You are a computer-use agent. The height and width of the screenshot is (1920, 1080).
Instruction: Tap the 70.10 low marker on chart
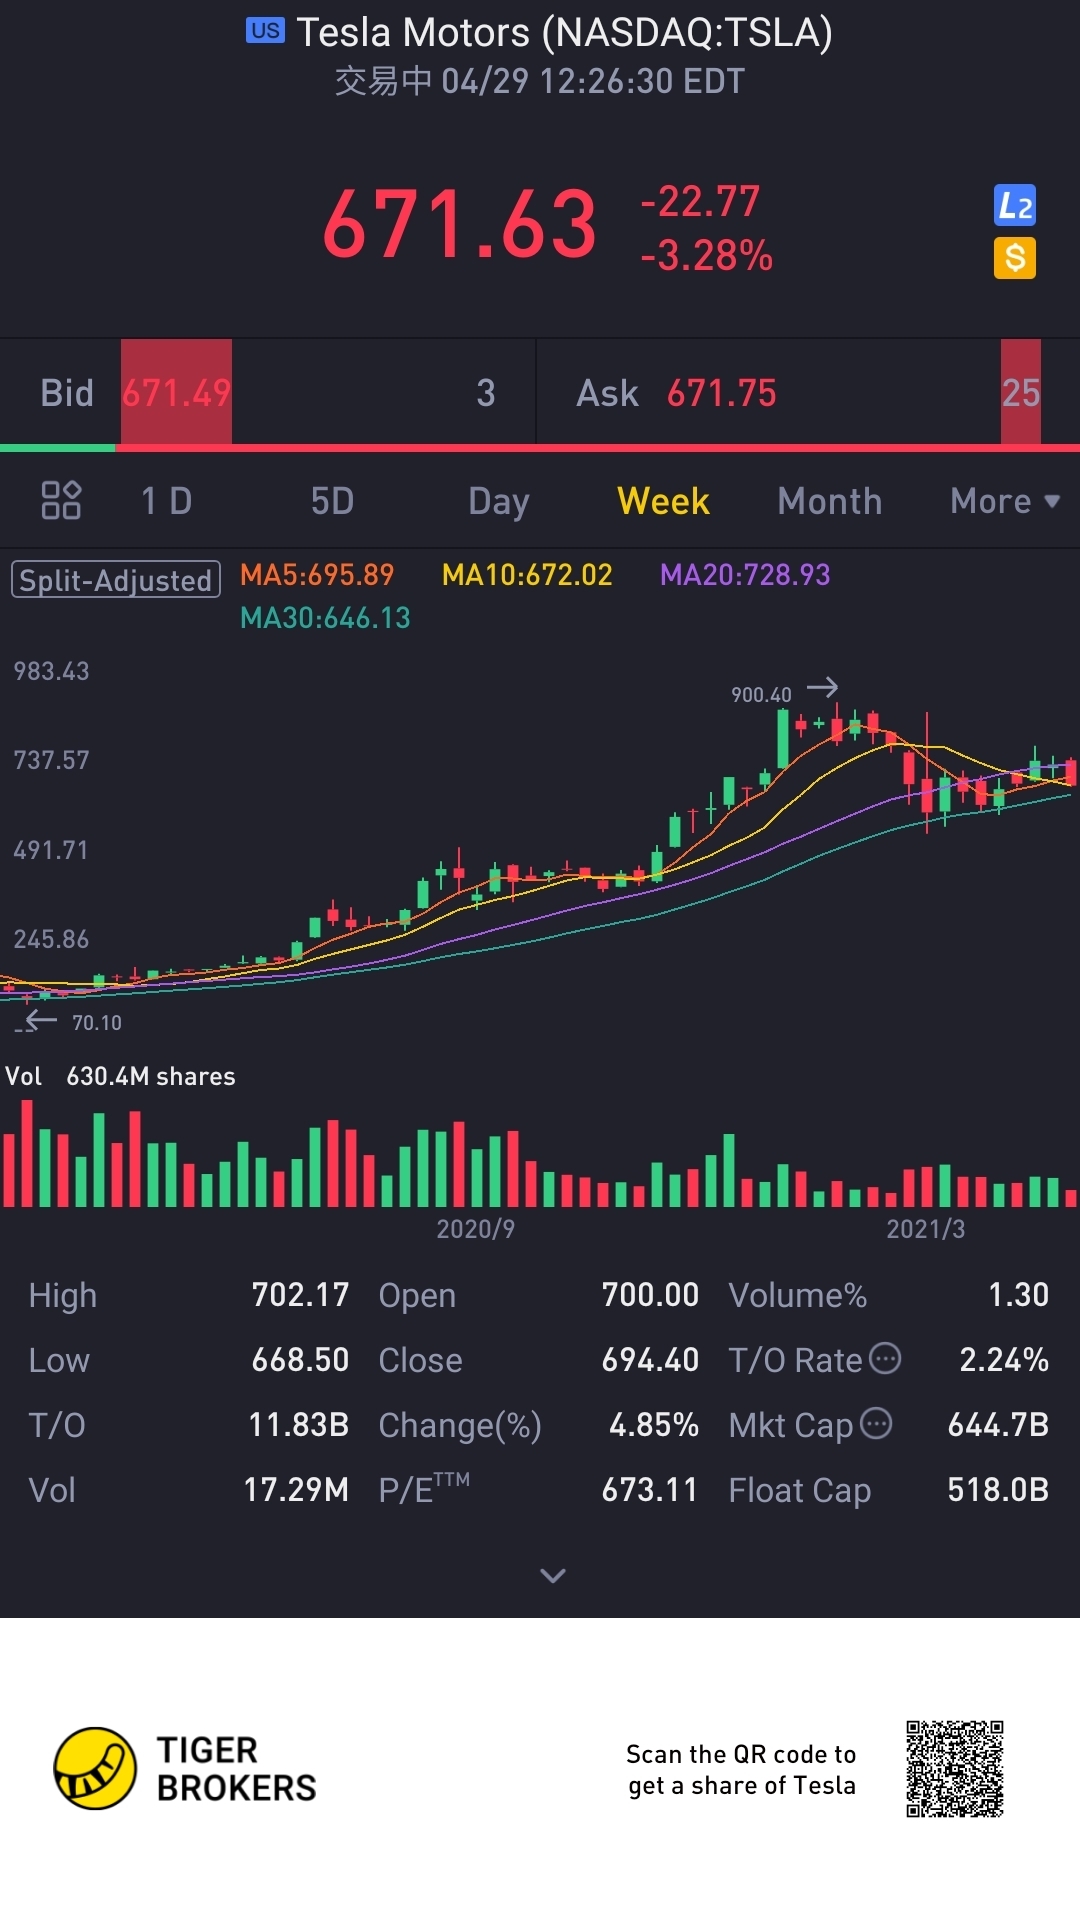tap(96, 1023)
